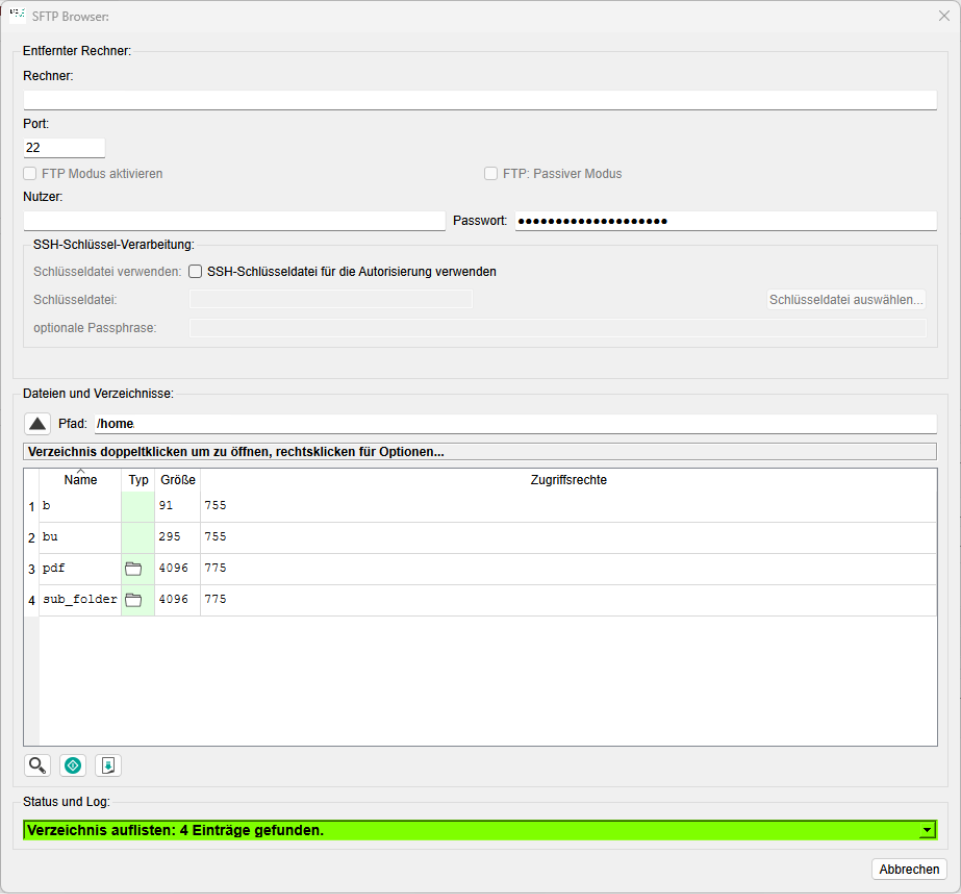Screen dimensions: 961x894
Task: Click permission 775 in the sub_folder row
Action: pyautogui.click(x=215, y=600)
